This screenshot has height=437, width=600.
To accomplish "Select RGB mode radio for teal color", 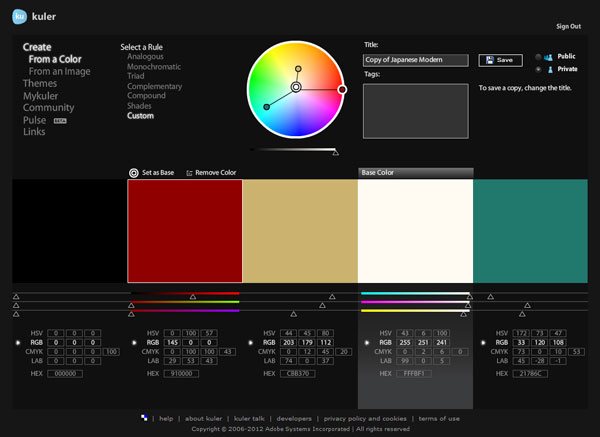I will 483,342.
